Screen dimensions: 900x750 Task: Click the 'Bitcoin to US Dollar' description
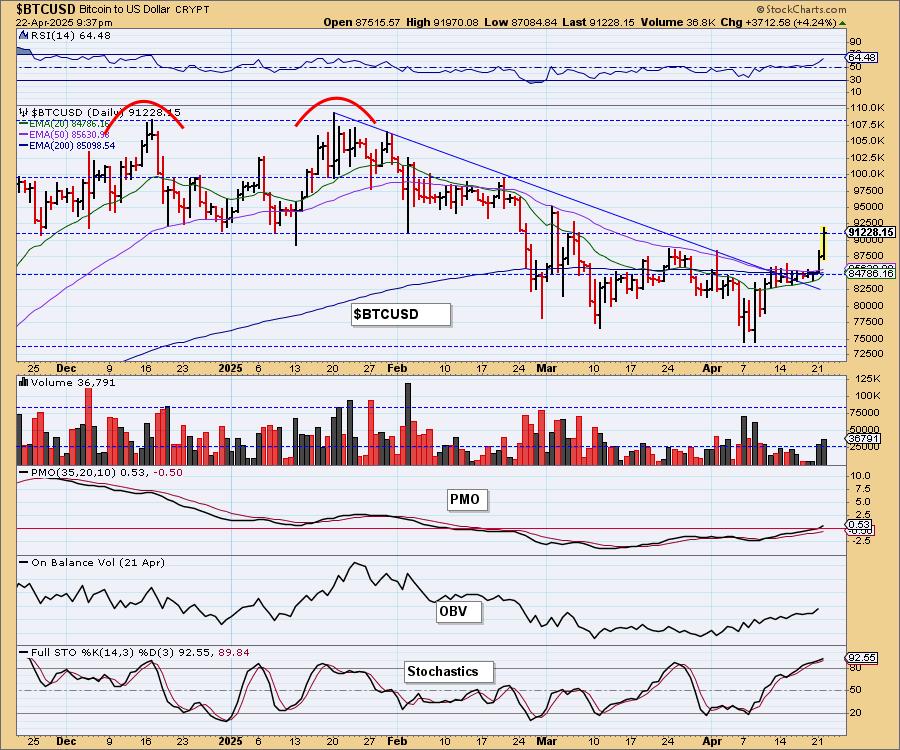(x=127, y=10)
